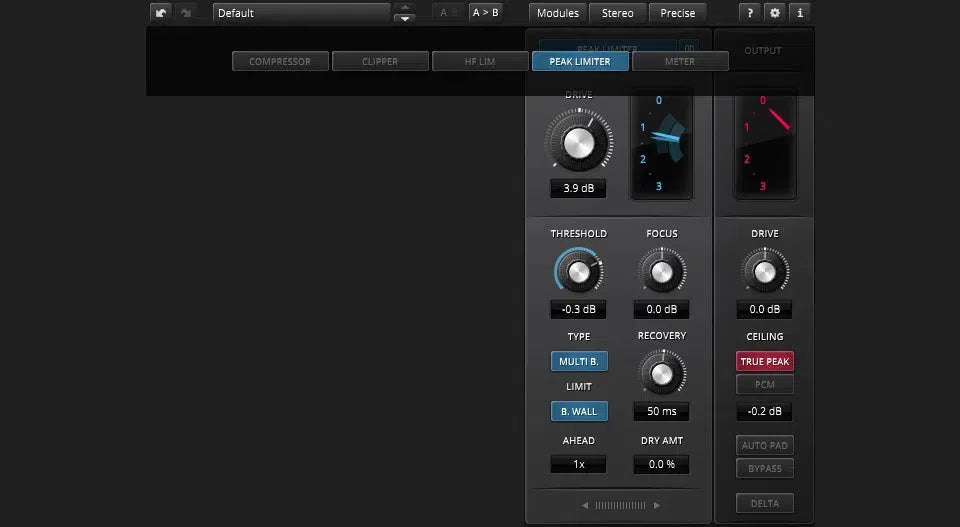Viewport: 960px width, 527px height.
Task: Toggle the A/B comparison button
Action: (x=448, y=13)
